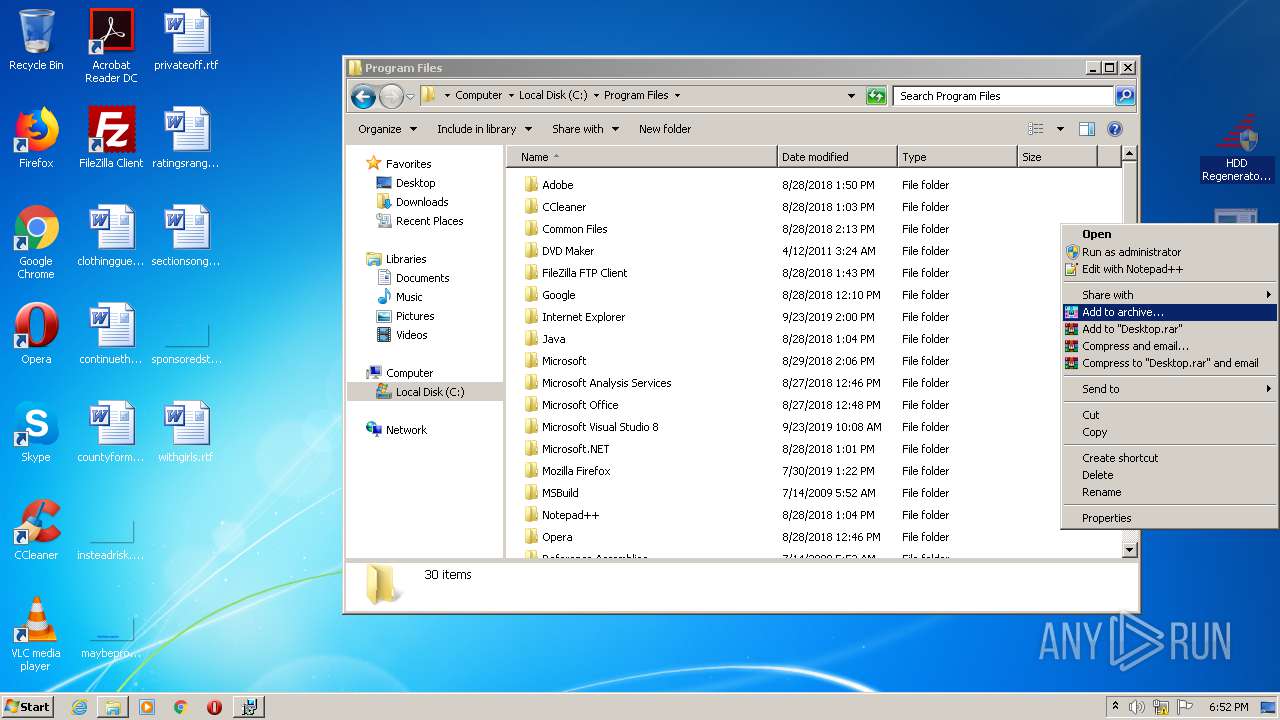Click the Explorer Forward navigation button
This screenshot has width=1280, height=720.
click(x=391, y=96)
